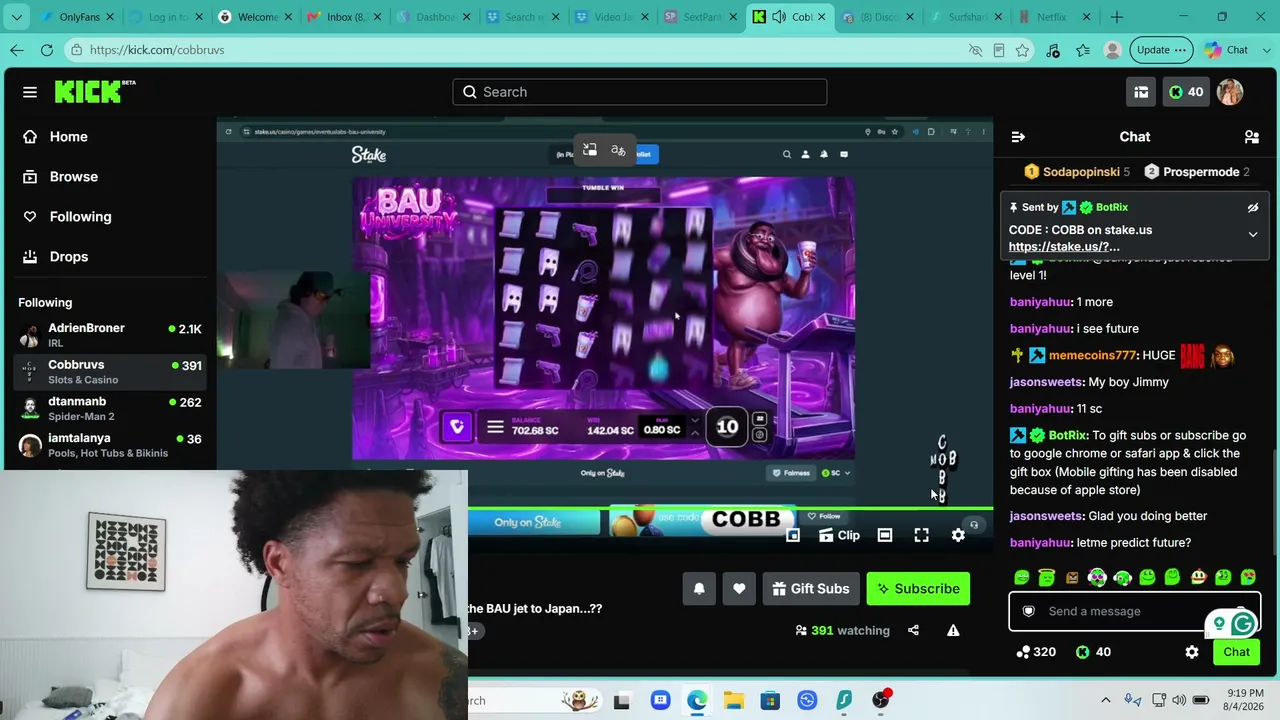
Task: Open dtanmanb's channel in Following list
Action: click(x=110, y=408)
